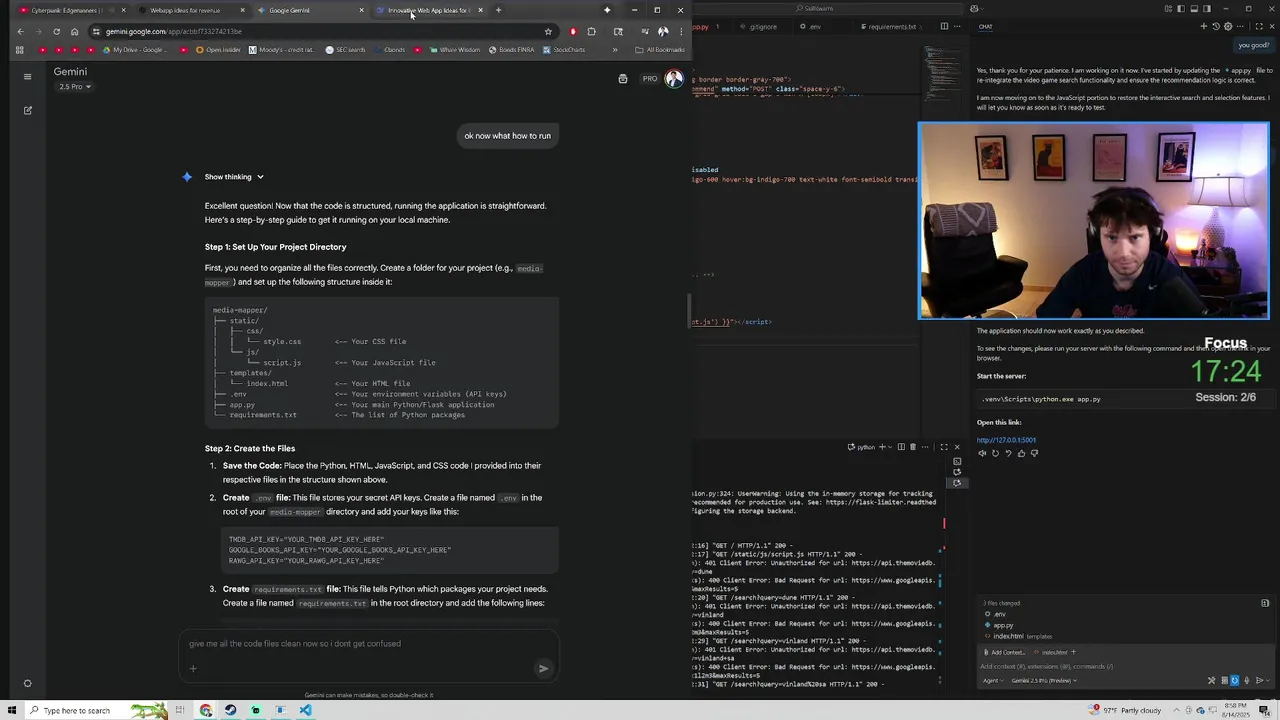Open a new Chrome tab
This screenshot has height=720, width=1280.
[498, 10]
